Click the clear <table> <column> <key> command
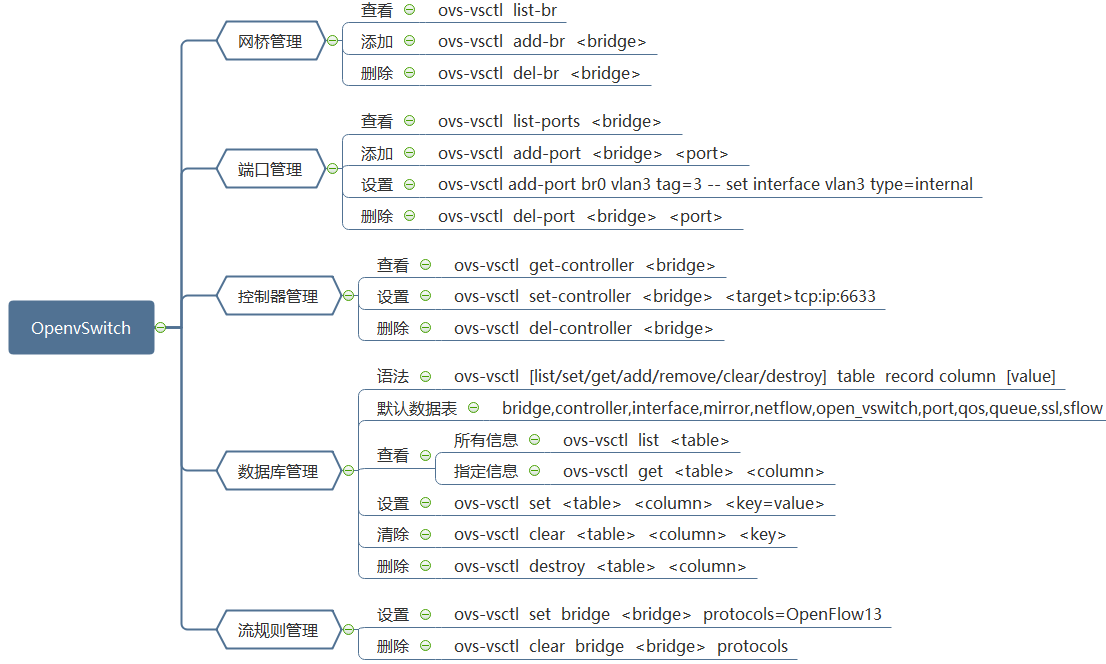Viewport: 1106px width, 664px height. [620, 534]
